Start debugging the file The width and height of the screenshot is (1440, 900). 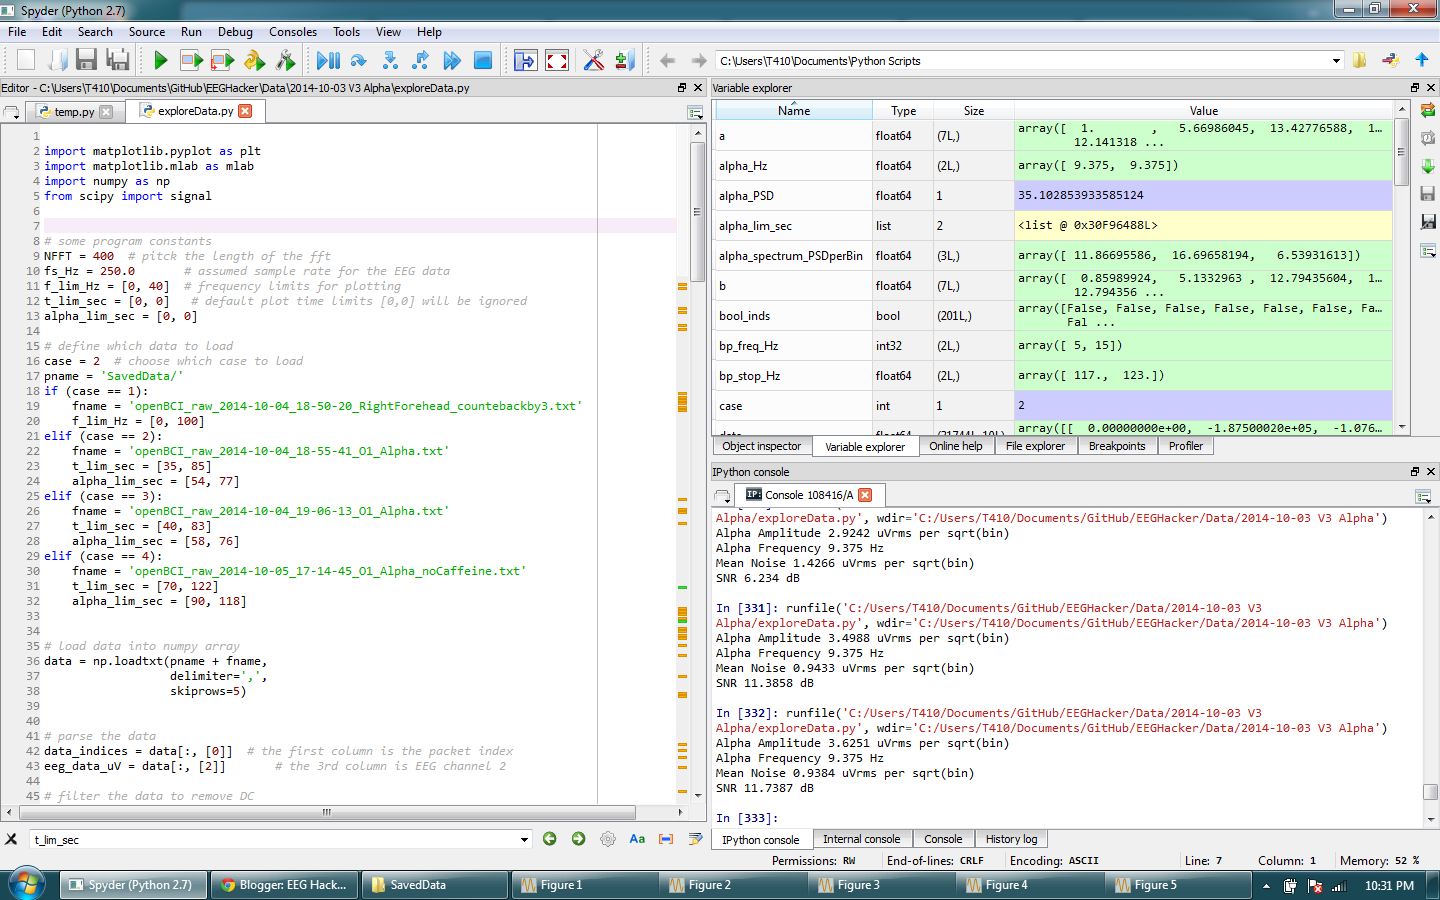(x=328, y=60)
